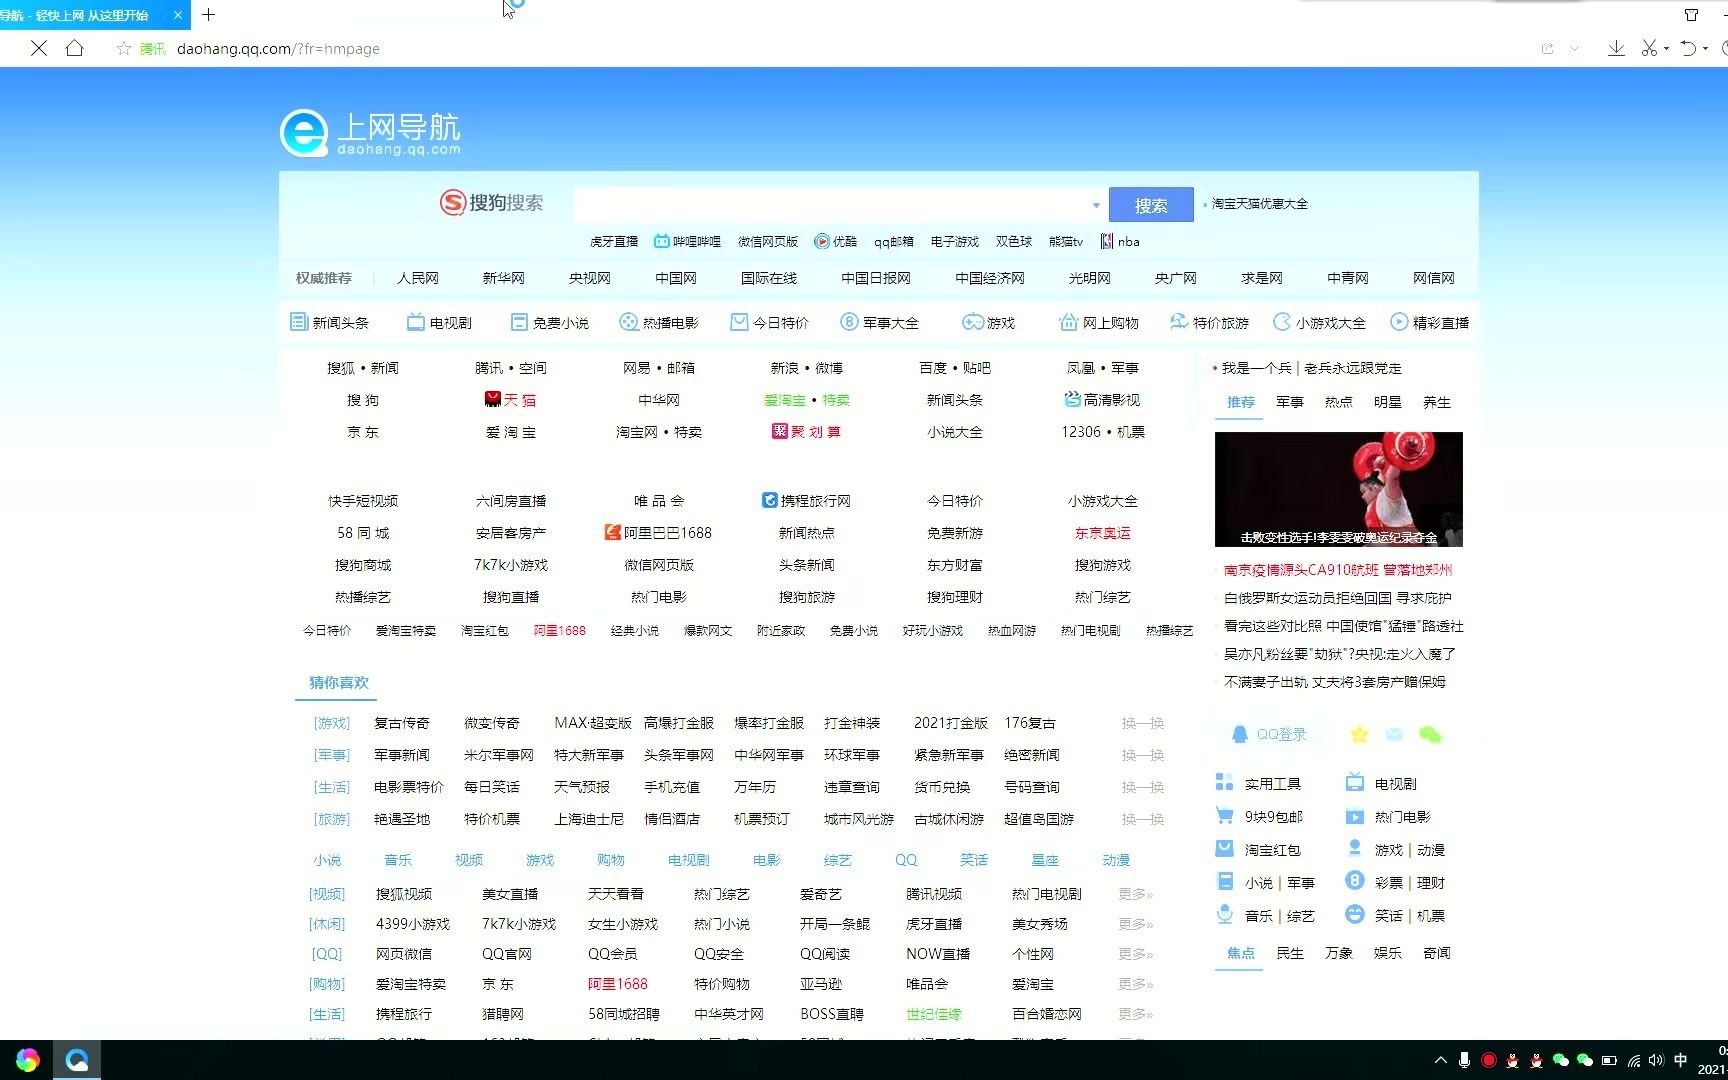Open 天猫 link with red icon
This screenshot has height=1080, width=1728.
coord(511,399)
